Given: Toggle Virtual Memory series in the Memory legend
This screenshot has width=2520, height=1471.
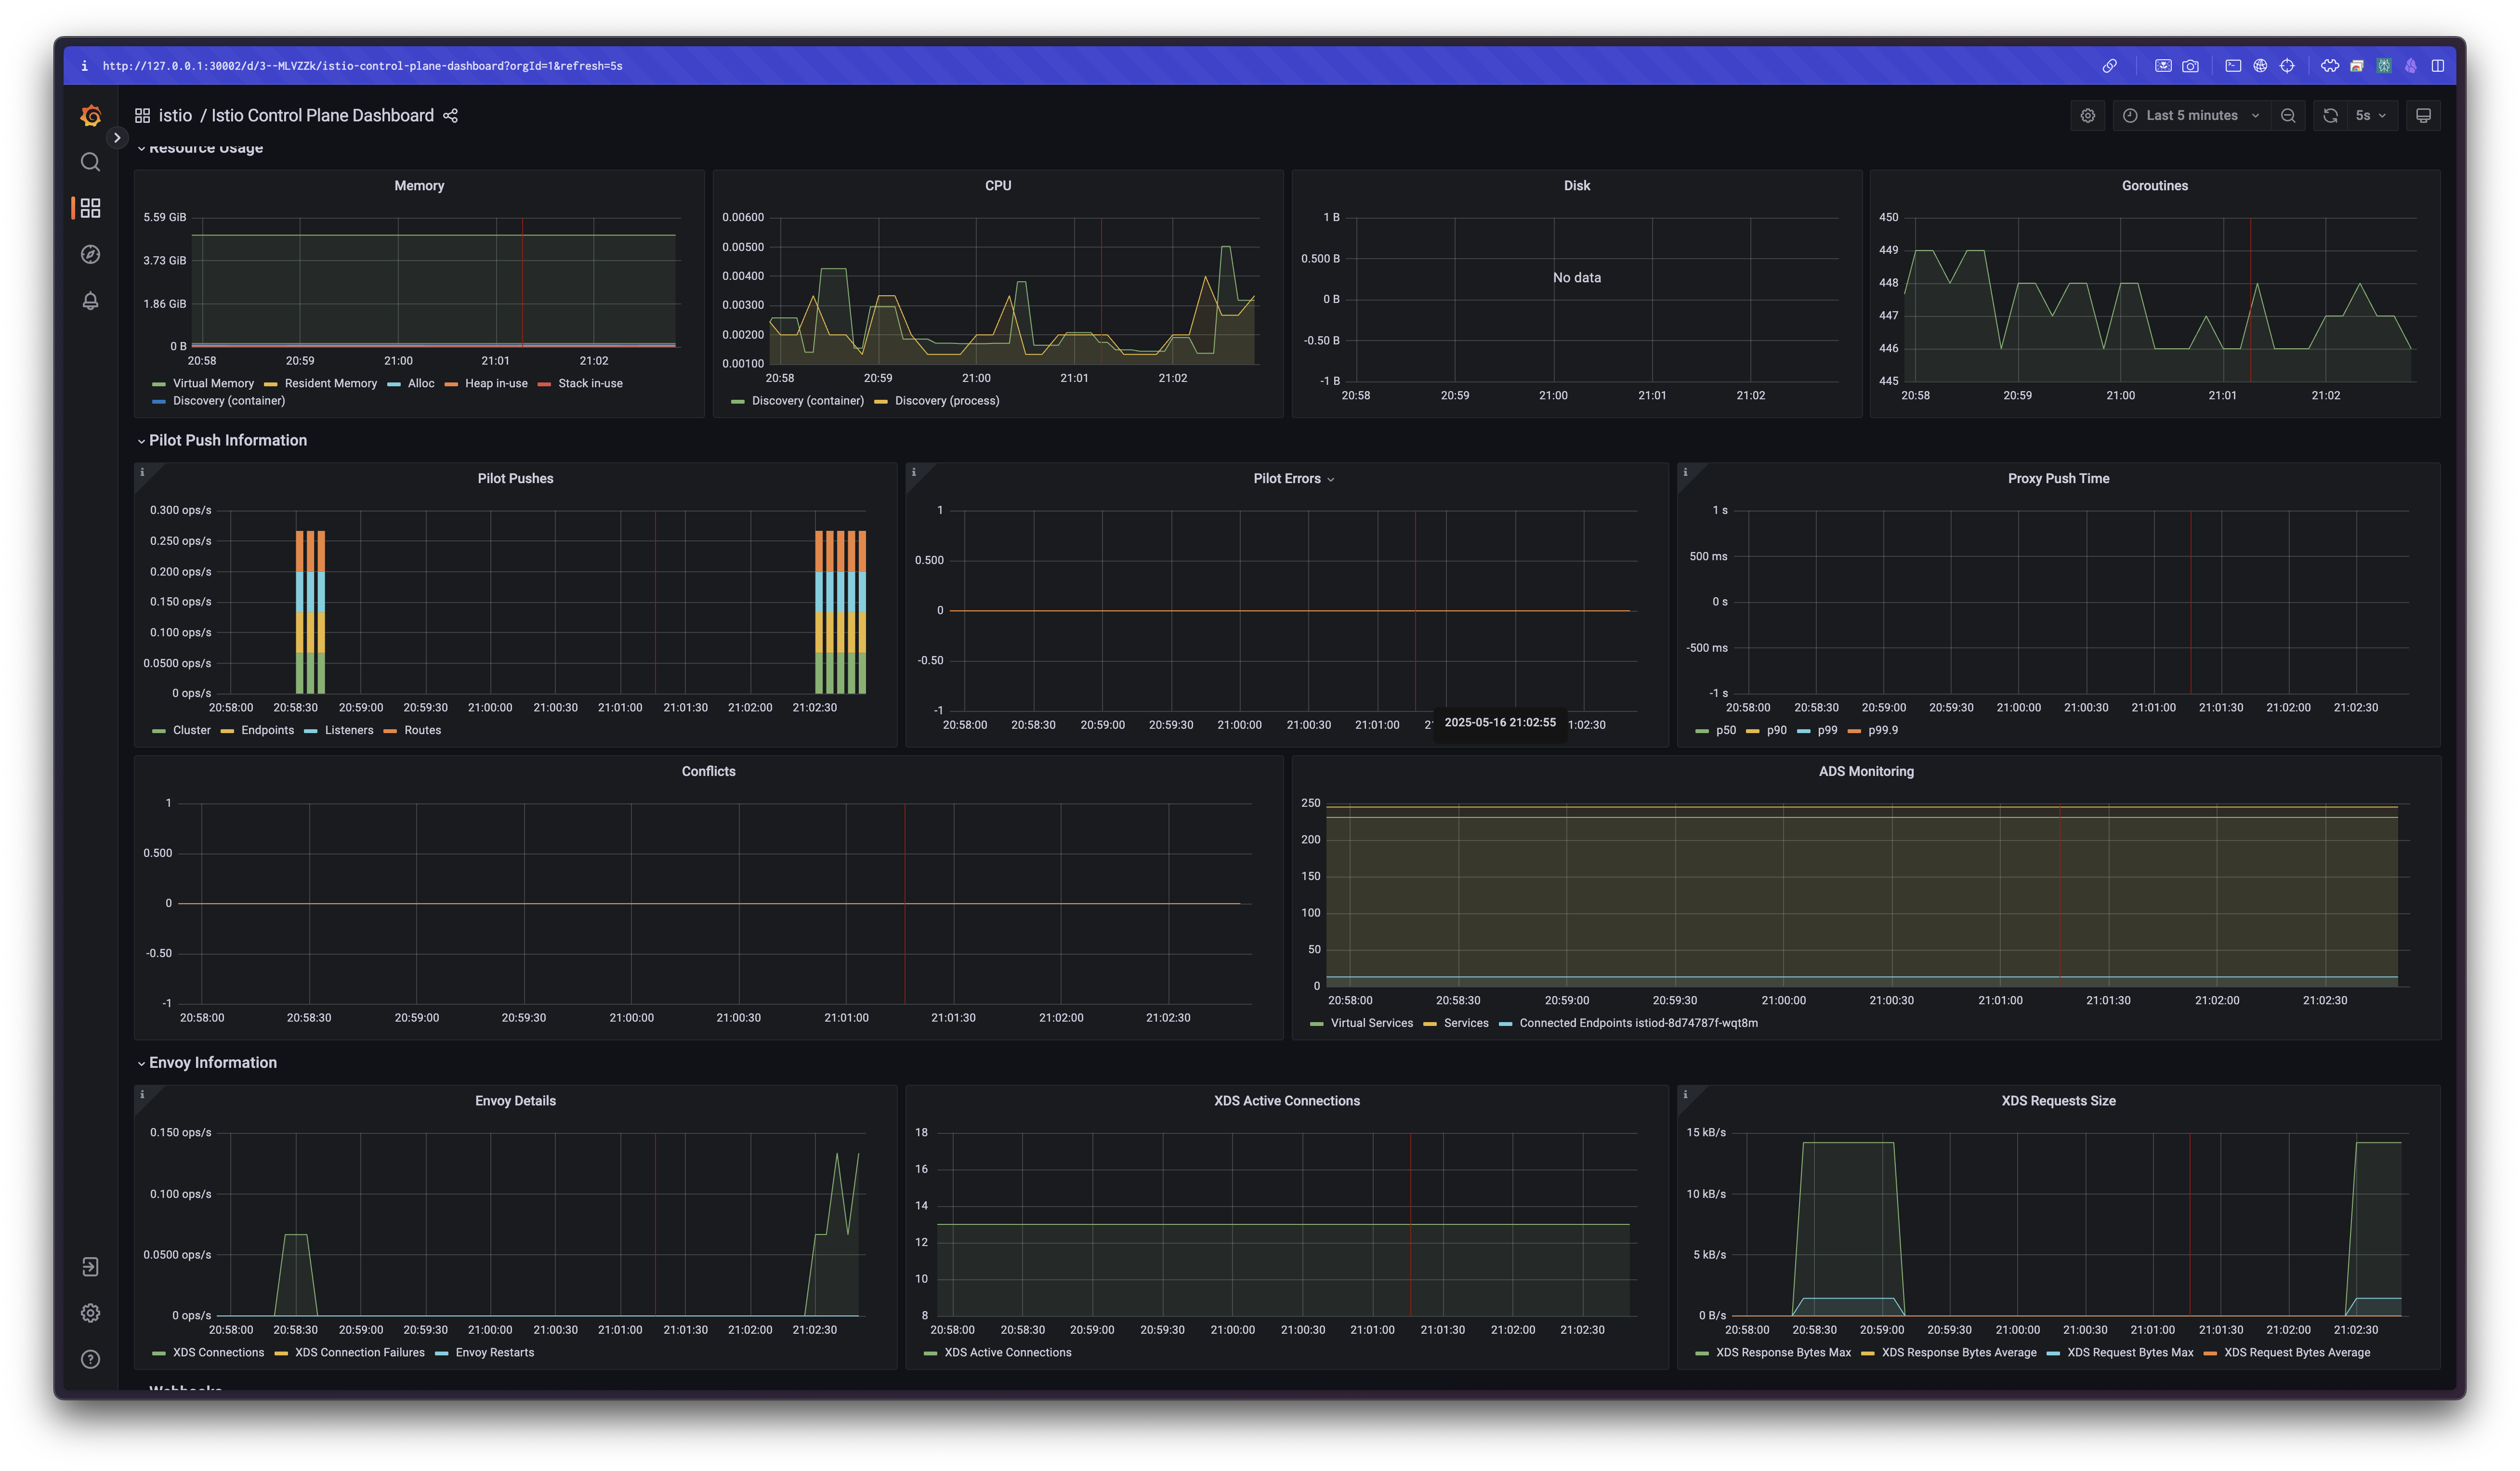Looking at the screenshot, I should pyautogui.click(x=213, y=384).
